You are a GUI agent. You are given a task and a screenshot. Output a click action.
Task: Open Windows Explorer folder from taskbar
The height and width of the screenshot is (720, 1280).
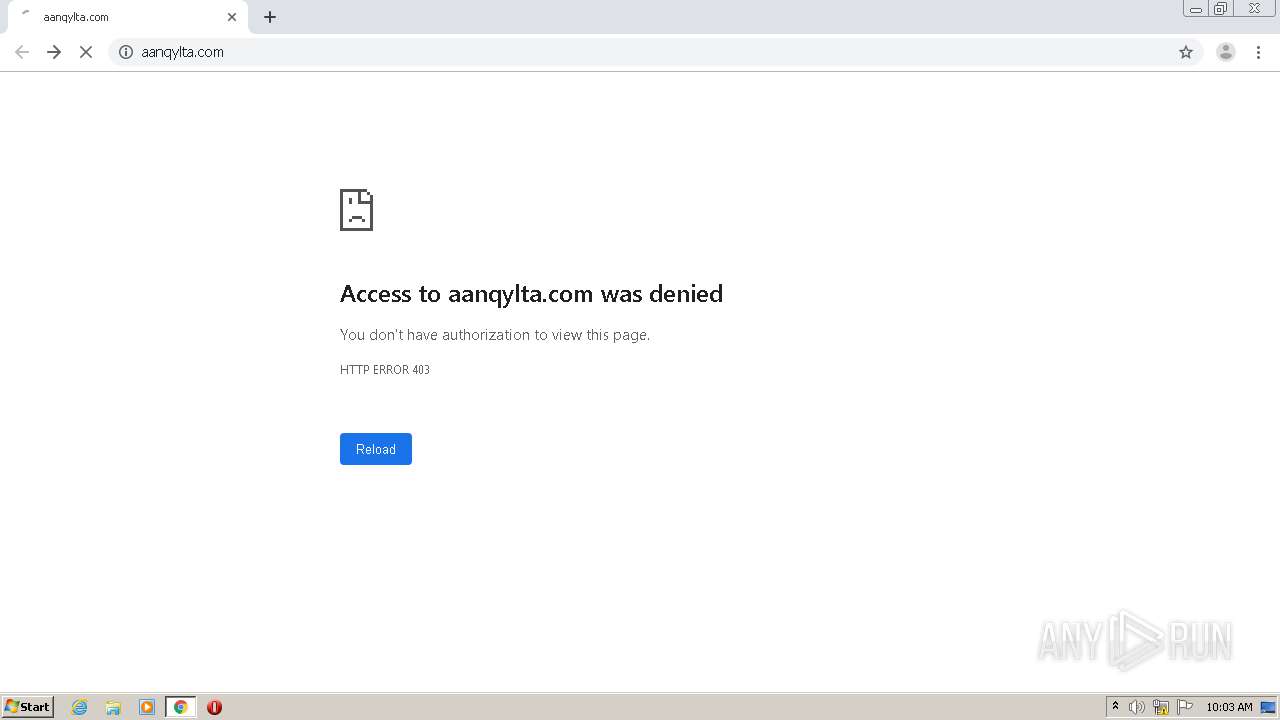pos(113,707)
